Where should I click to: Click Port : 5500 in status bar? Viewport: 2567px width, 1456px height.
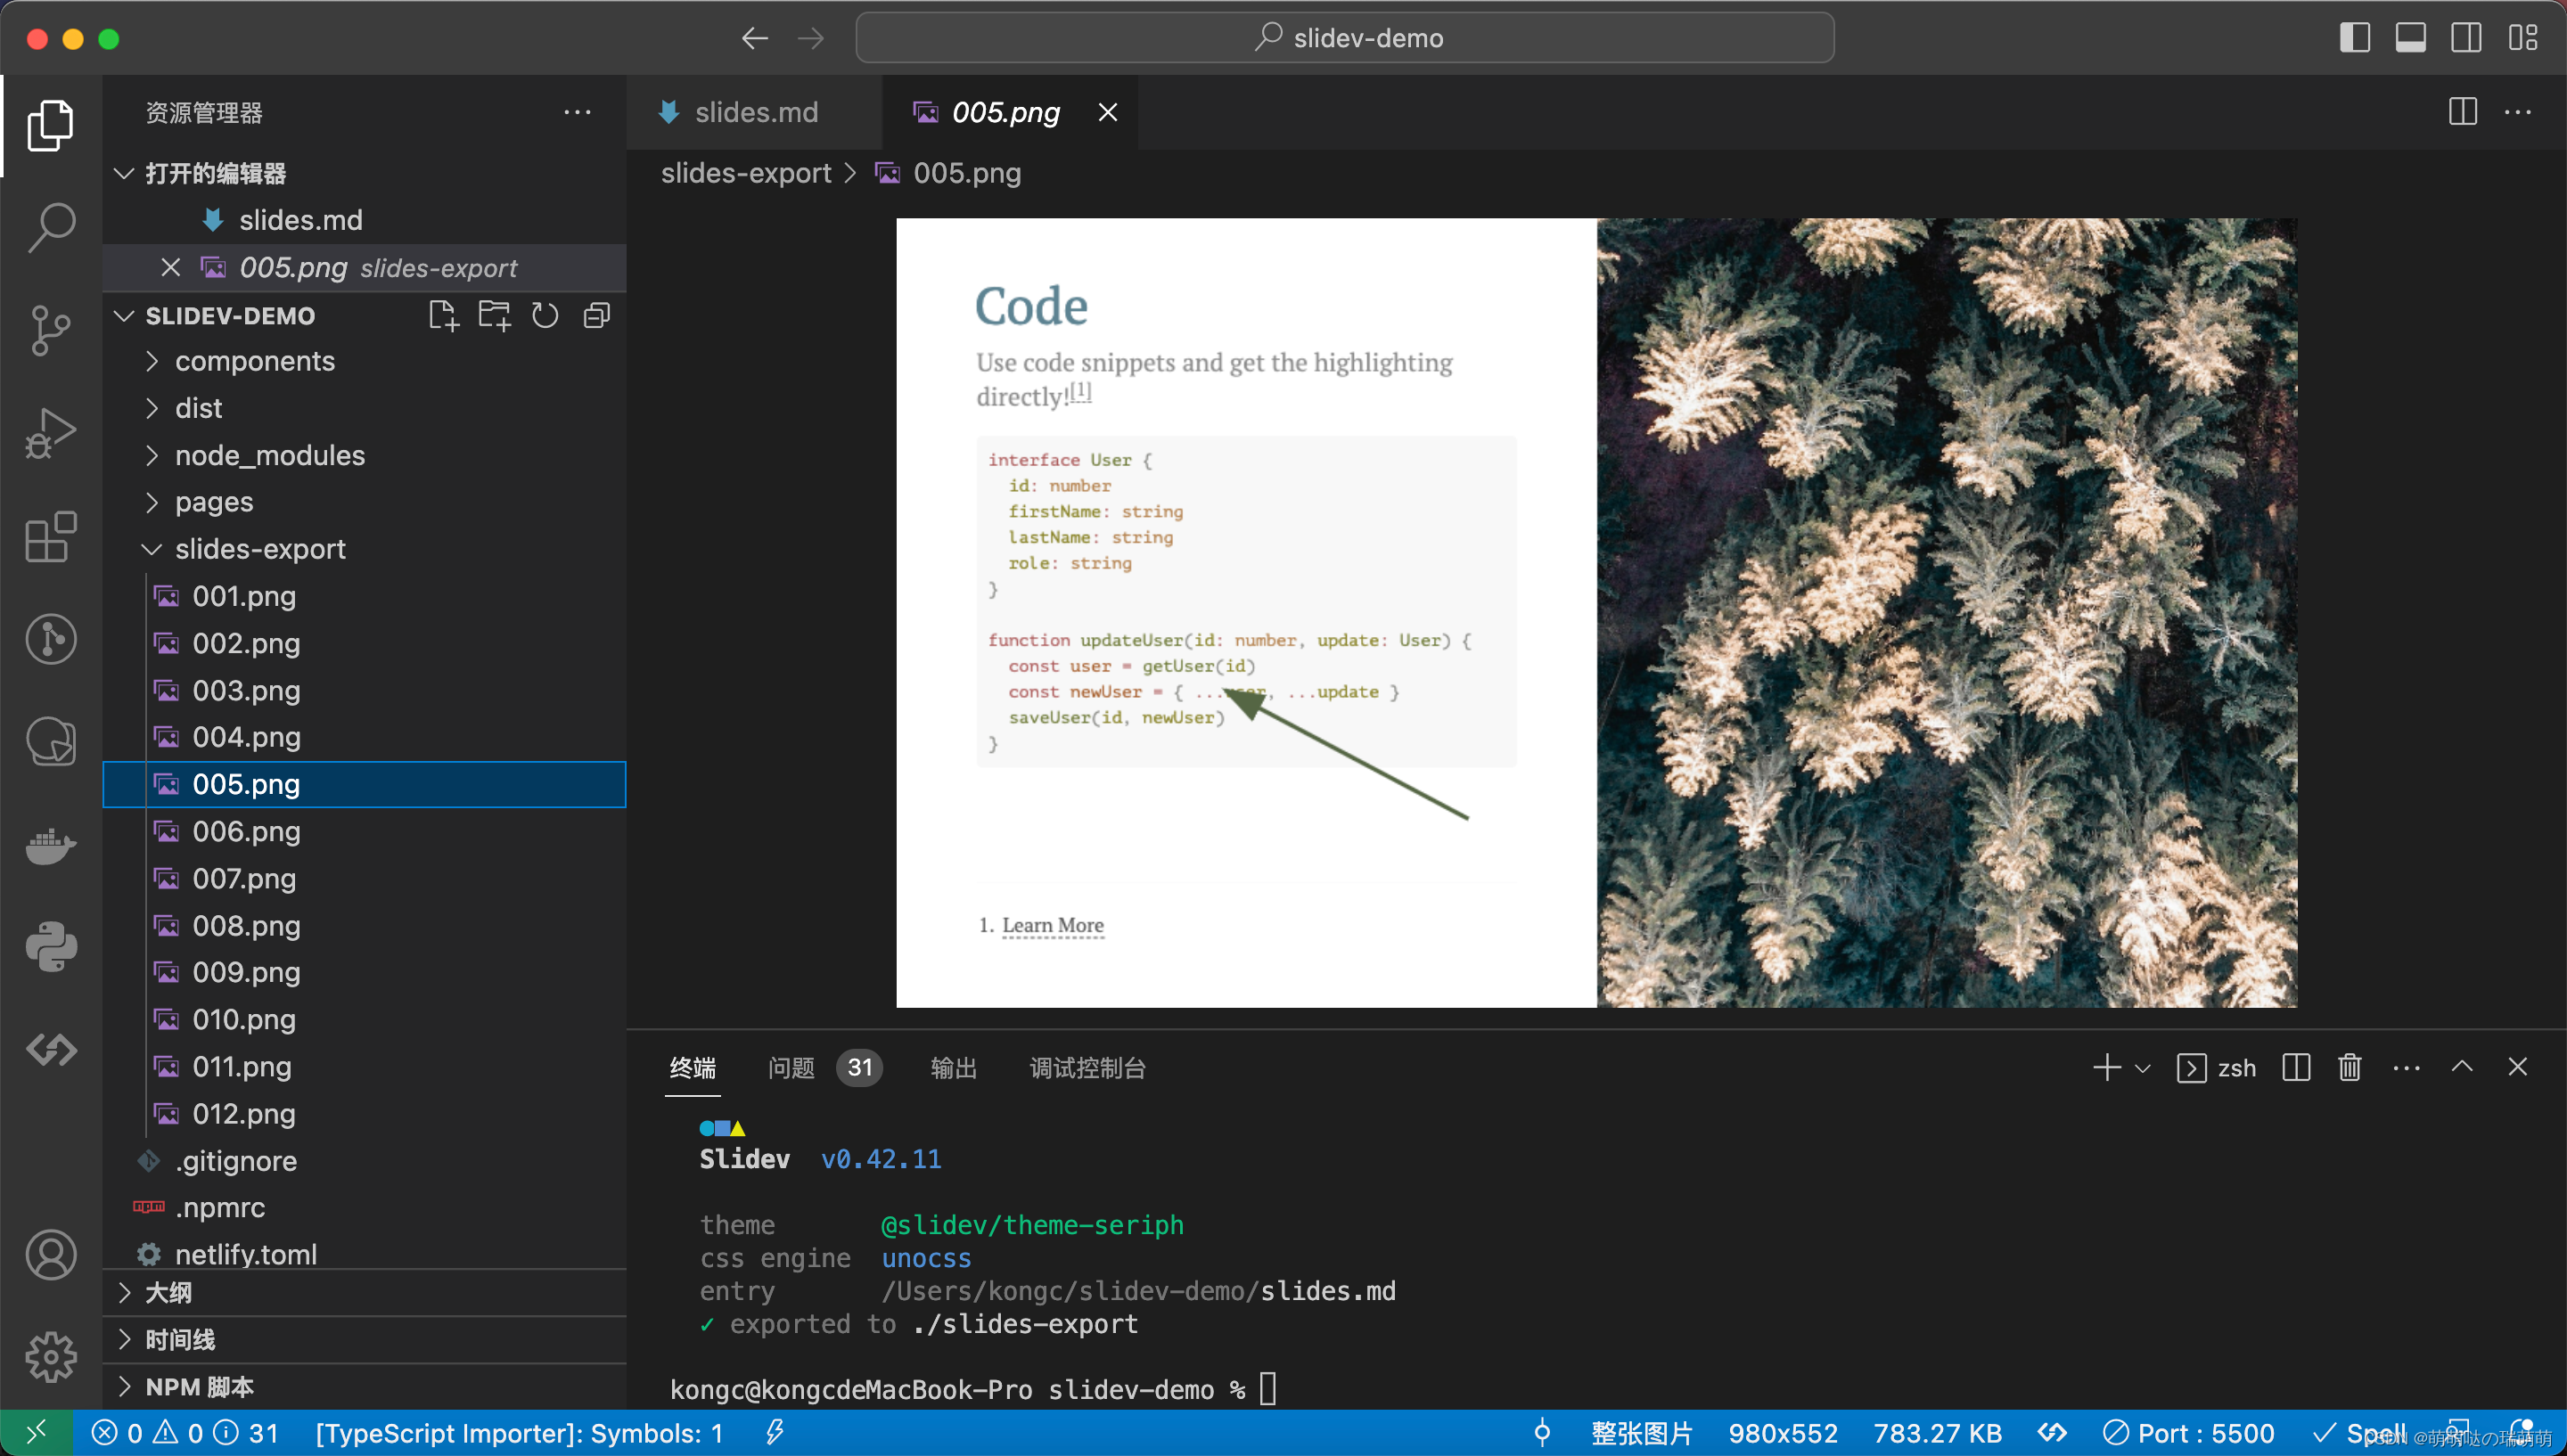(2188, 1433)
